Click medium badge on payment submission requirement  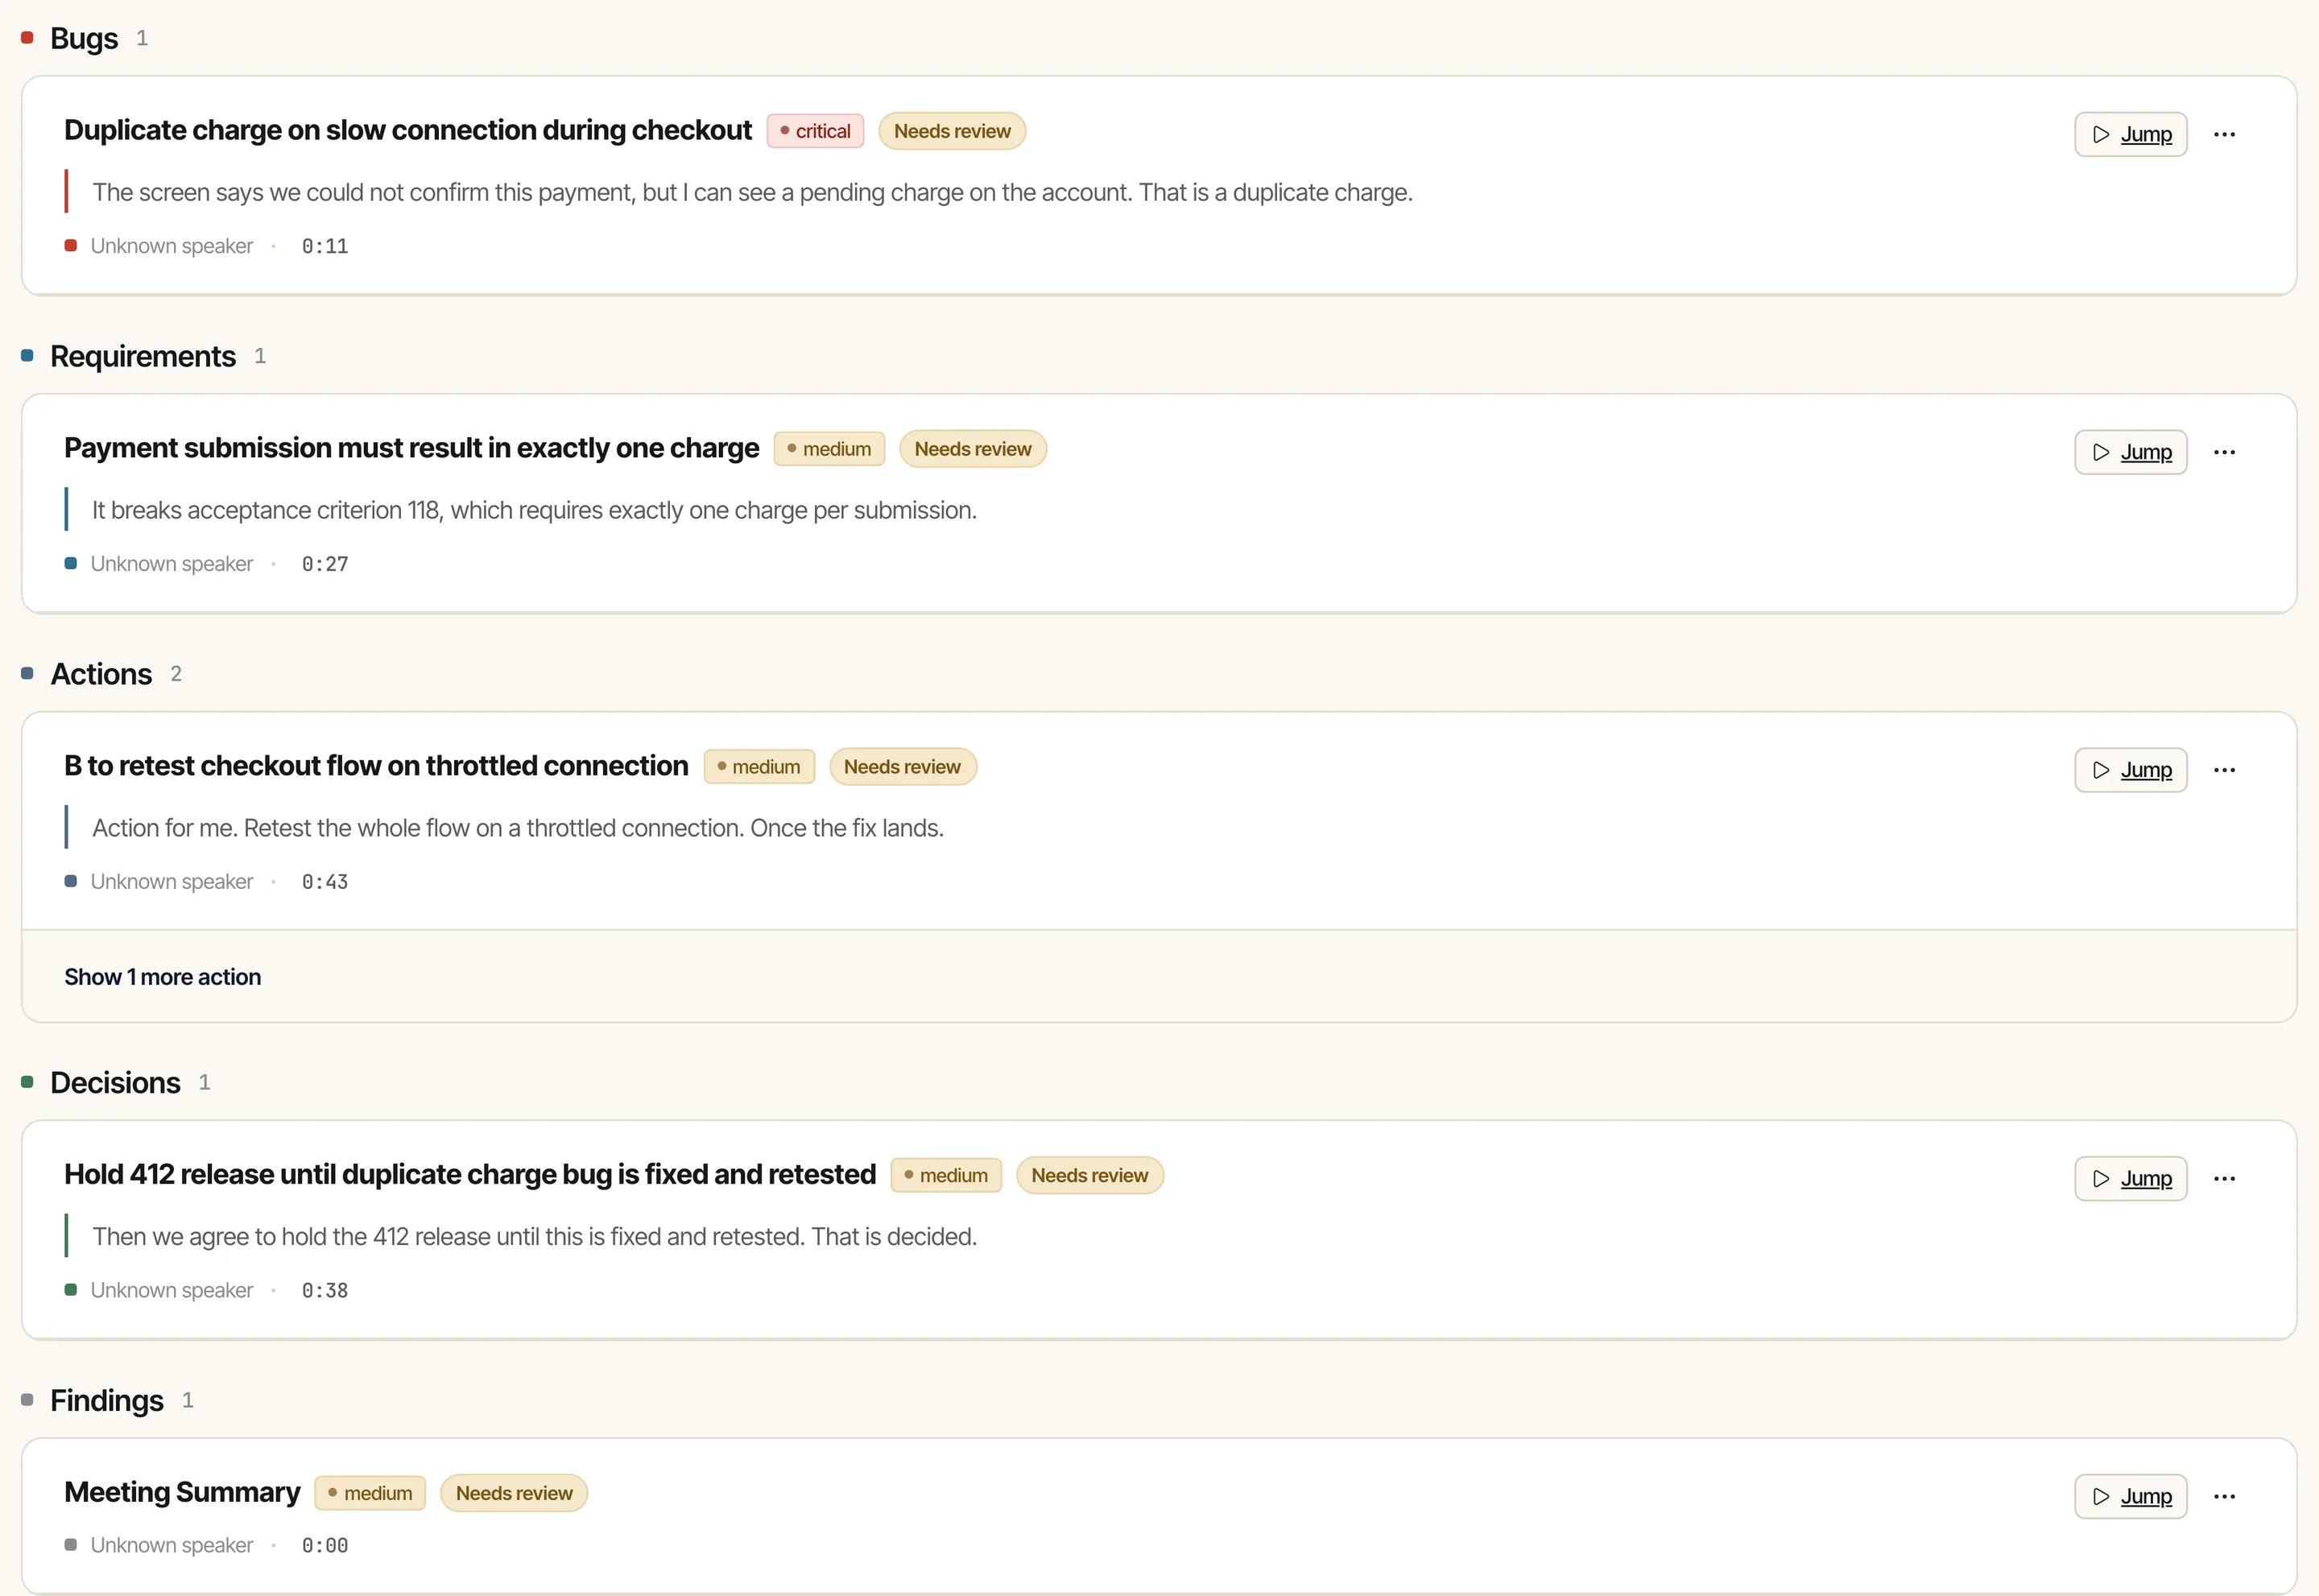tap(829, 449)
